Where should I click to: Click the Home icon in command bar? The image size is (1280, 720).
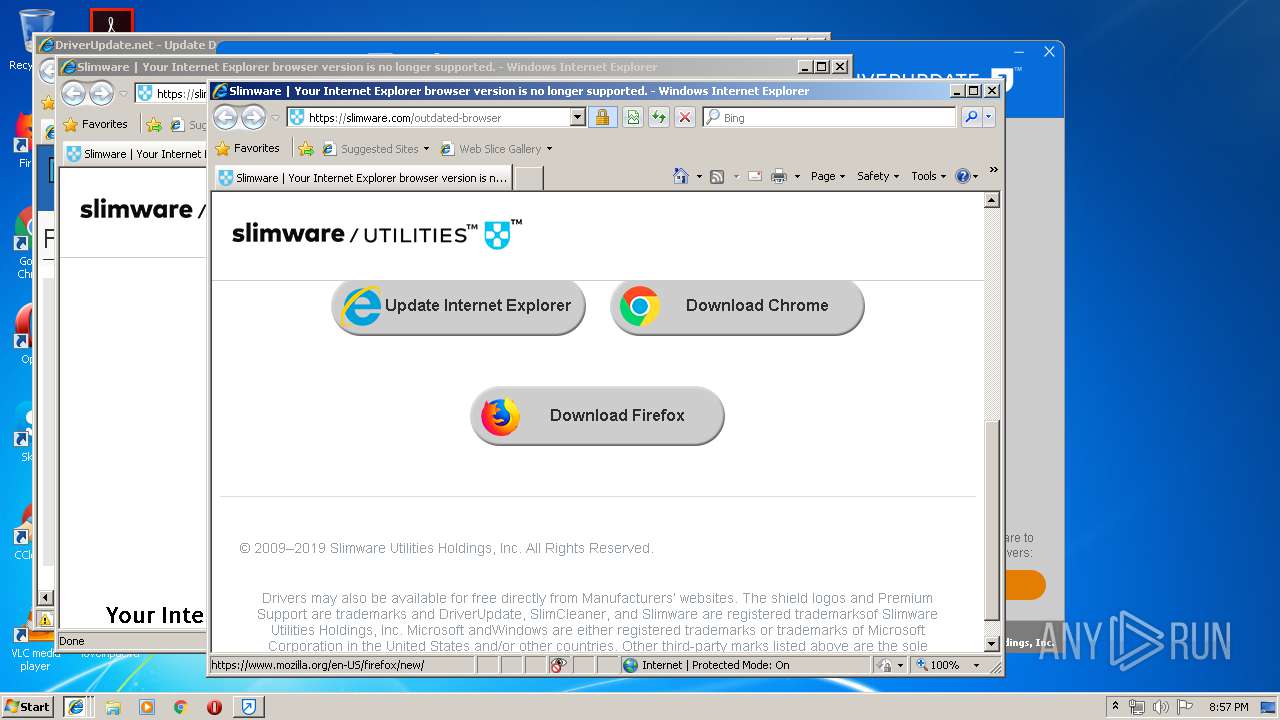tap(681, 176)
